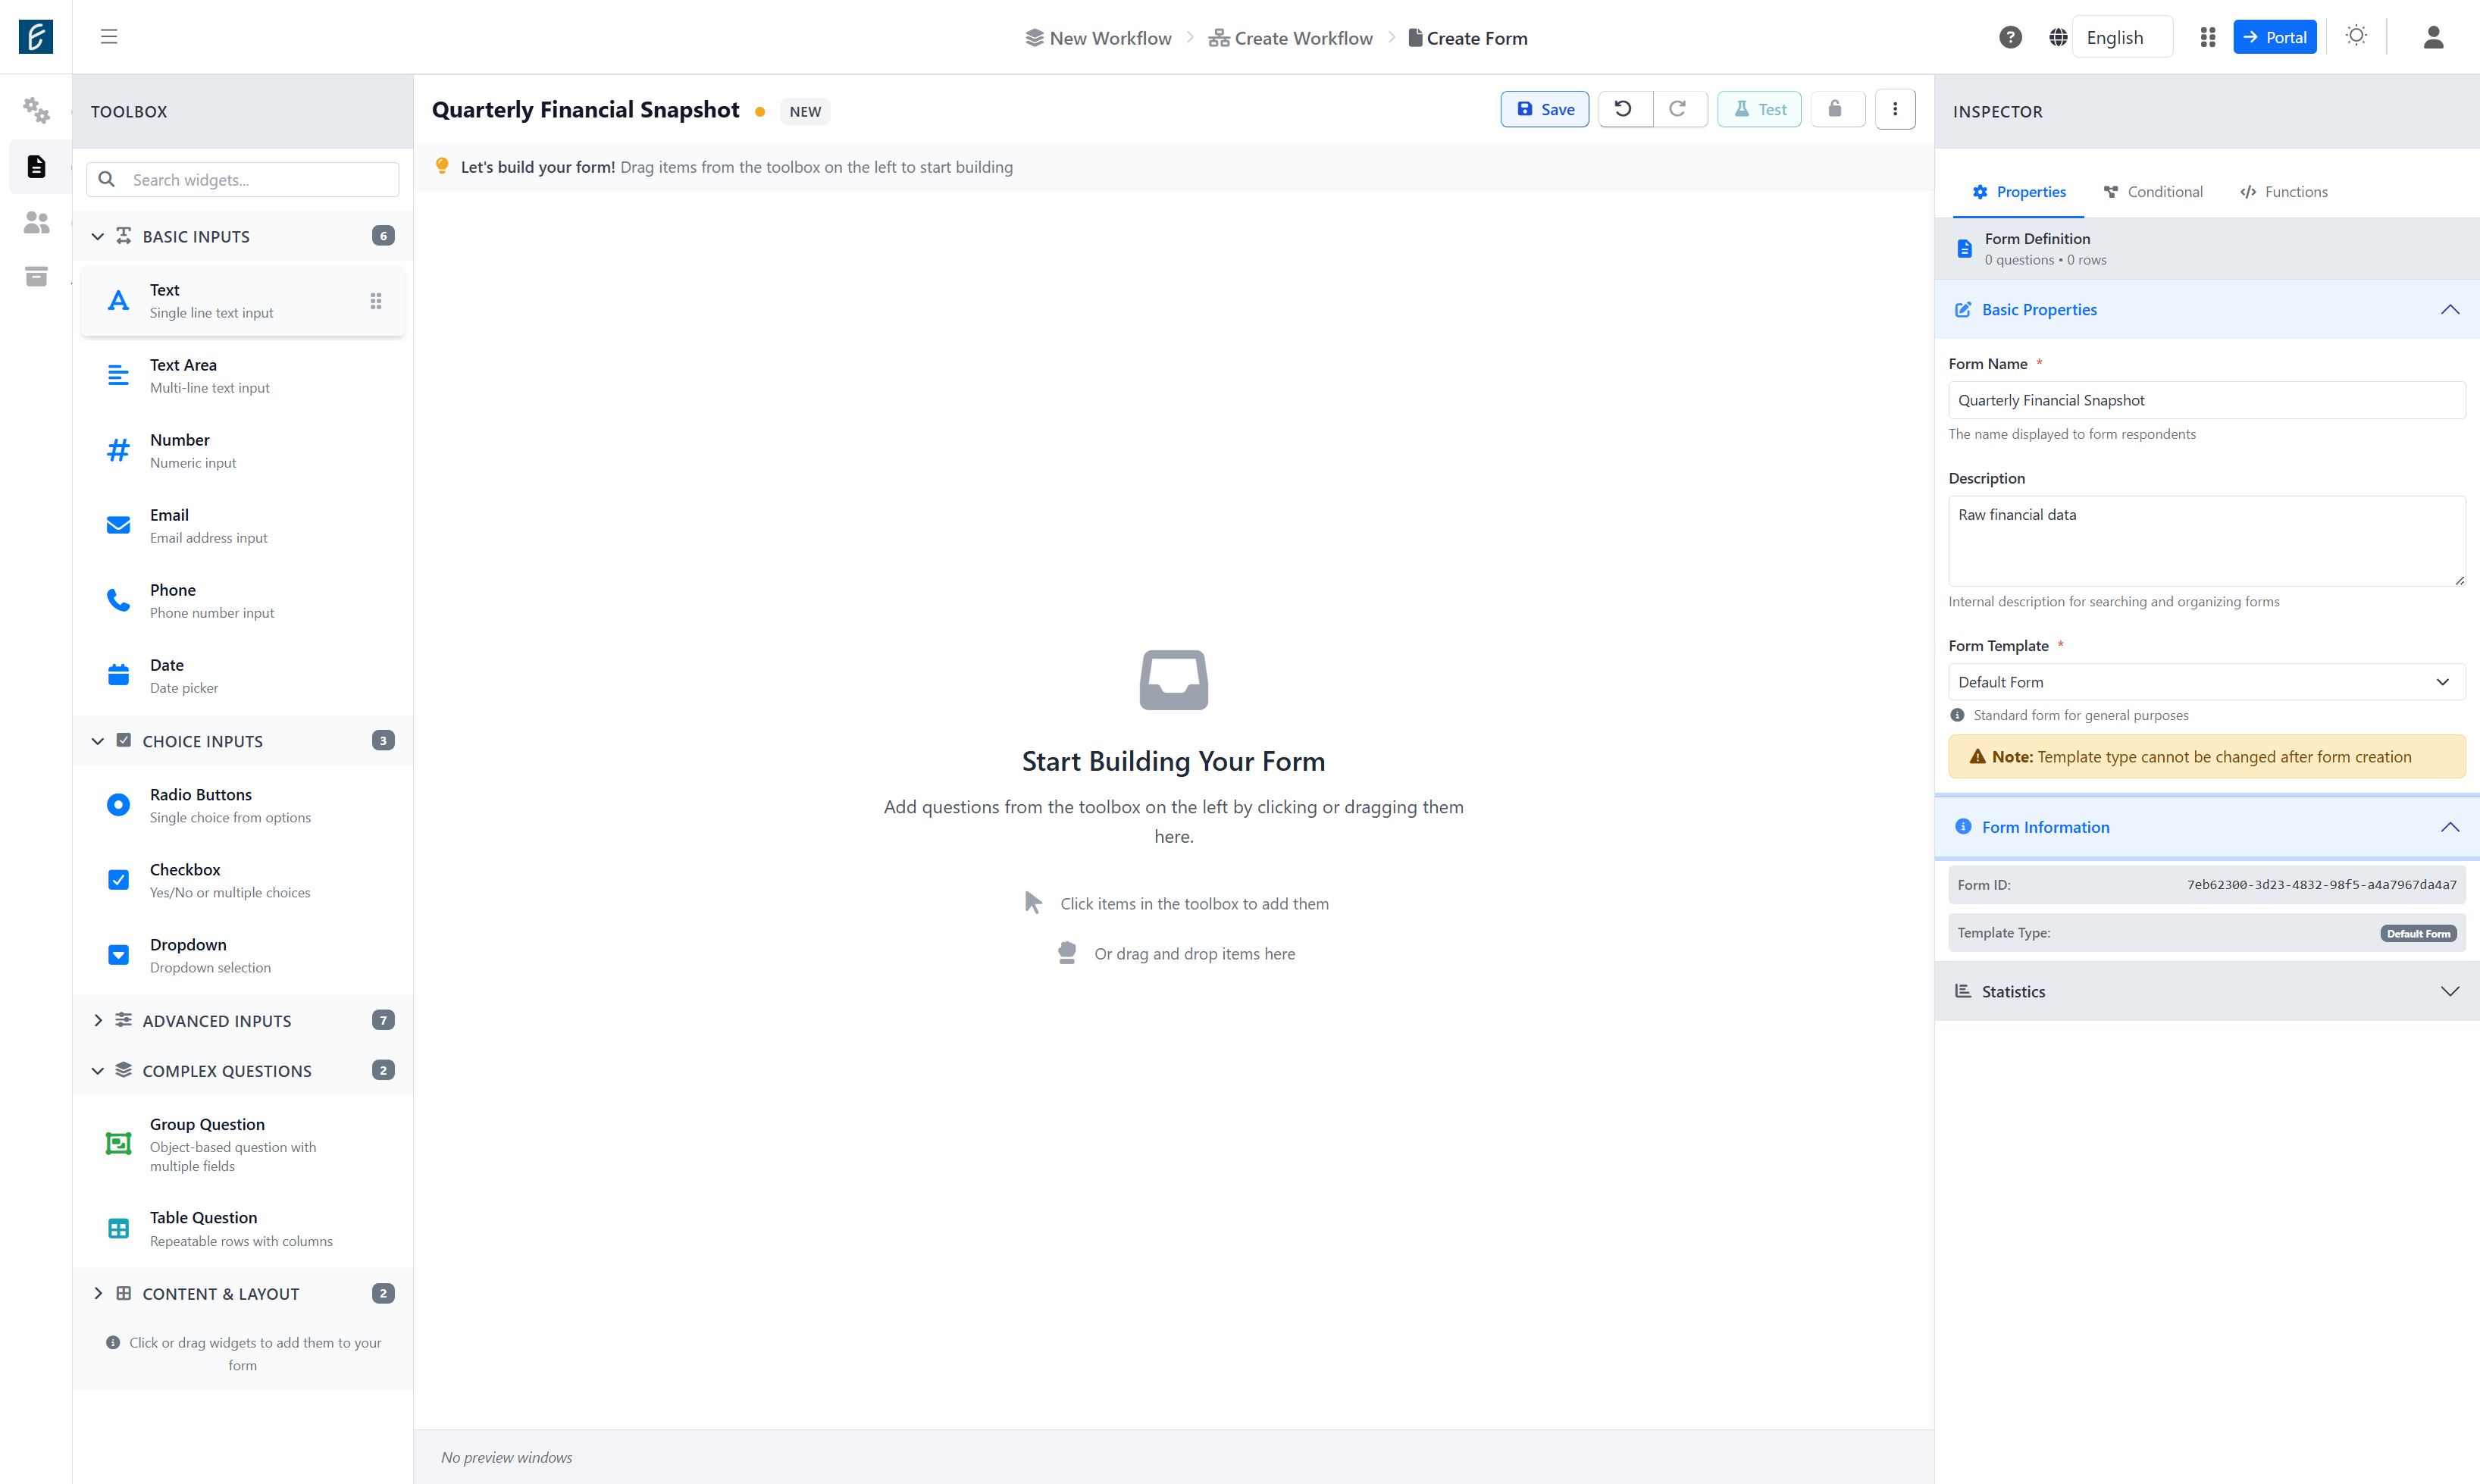Add the Group Question widget
The image size is (2480, 1484).
pos(242,1145)
